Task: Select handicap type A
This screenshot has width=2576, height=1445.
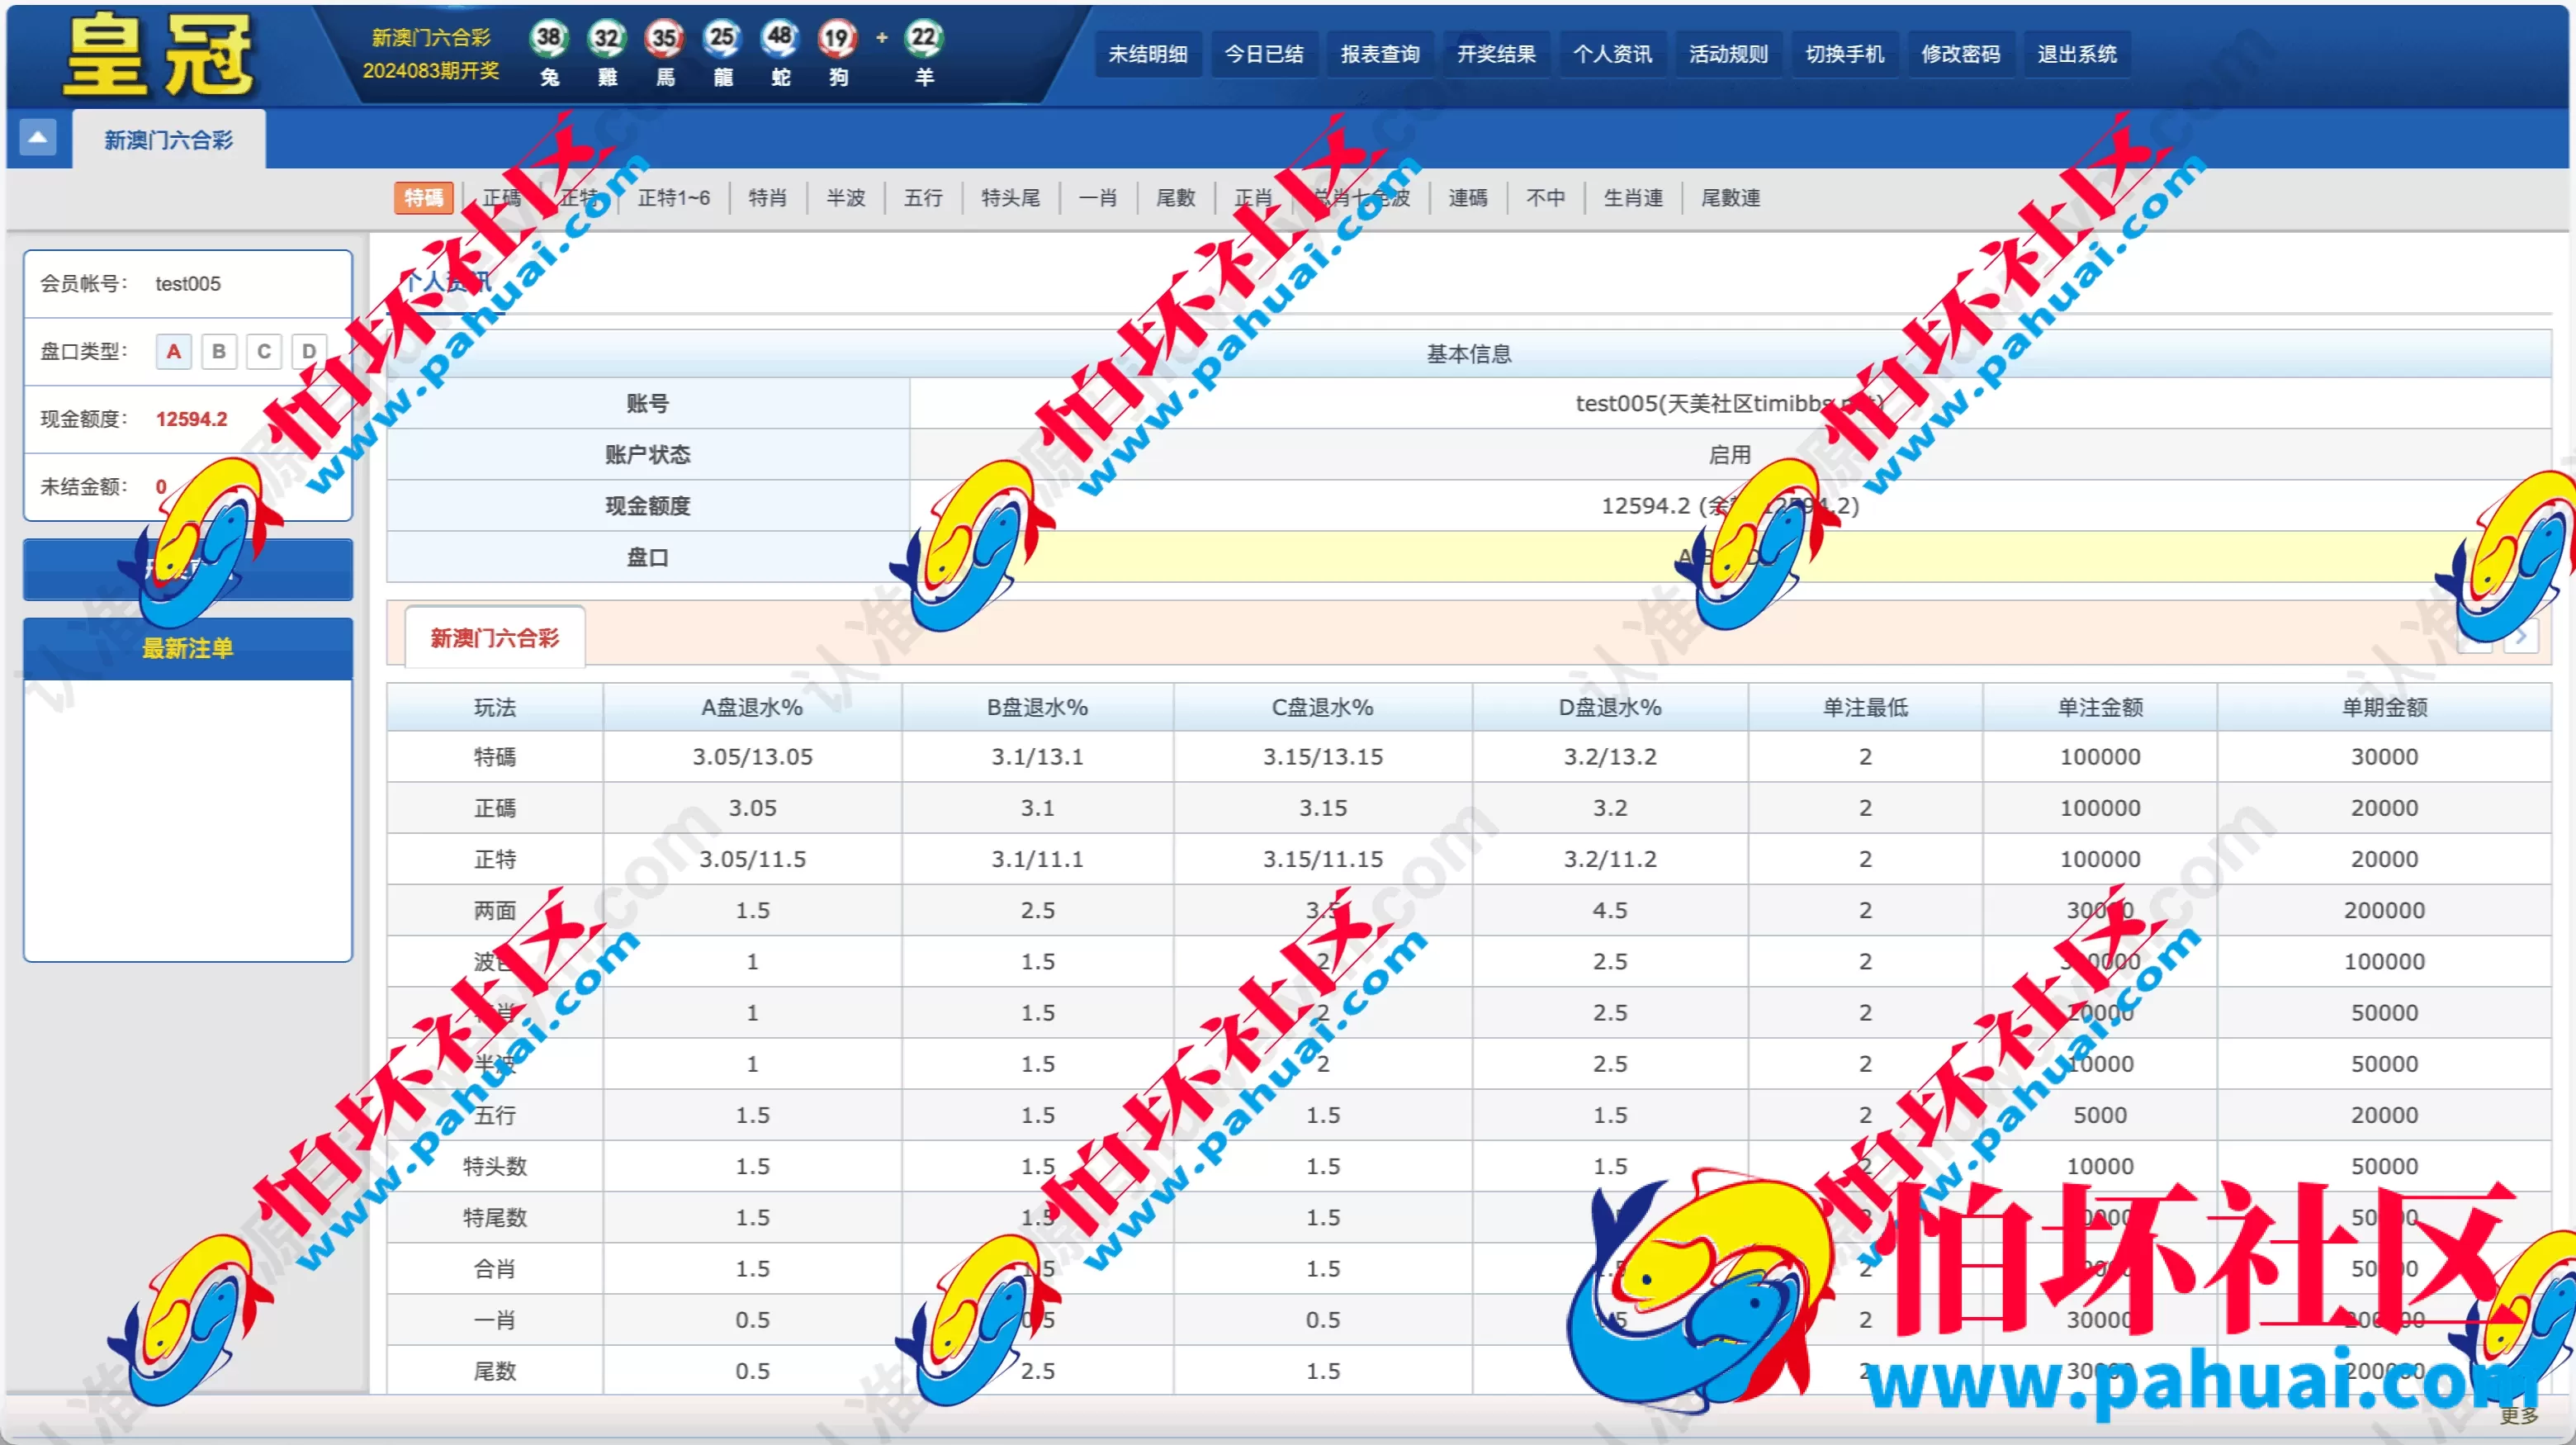Action: point(174,351)
